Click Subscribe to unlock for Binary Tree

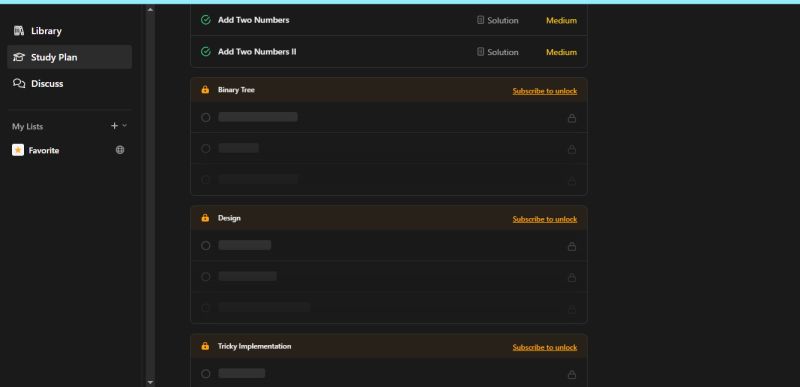[x=544, y=91]
